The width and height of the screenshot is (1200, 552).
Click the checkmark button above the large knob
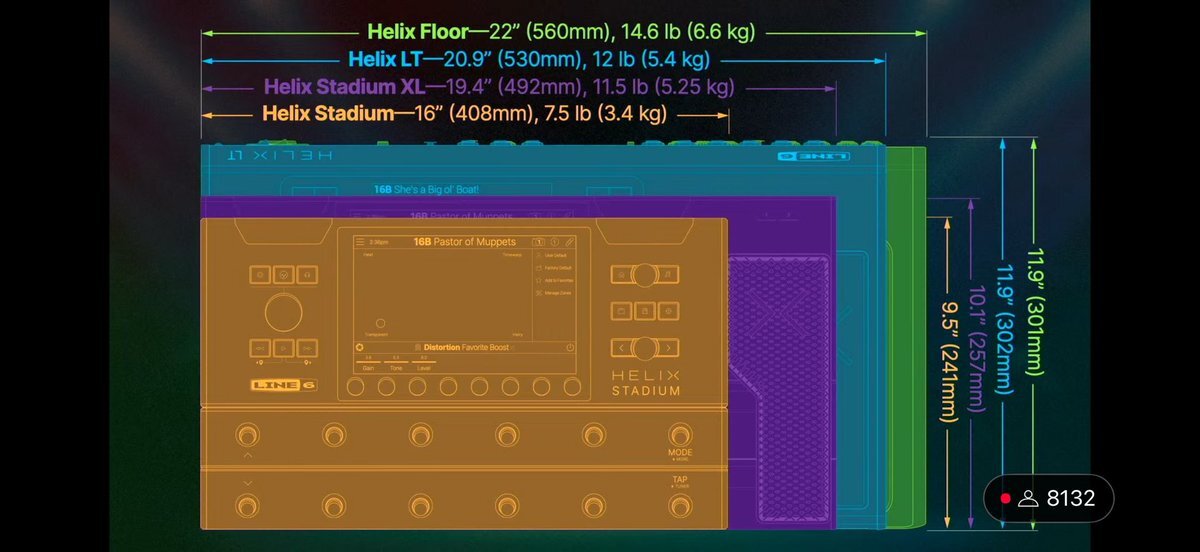coord(284,275)
